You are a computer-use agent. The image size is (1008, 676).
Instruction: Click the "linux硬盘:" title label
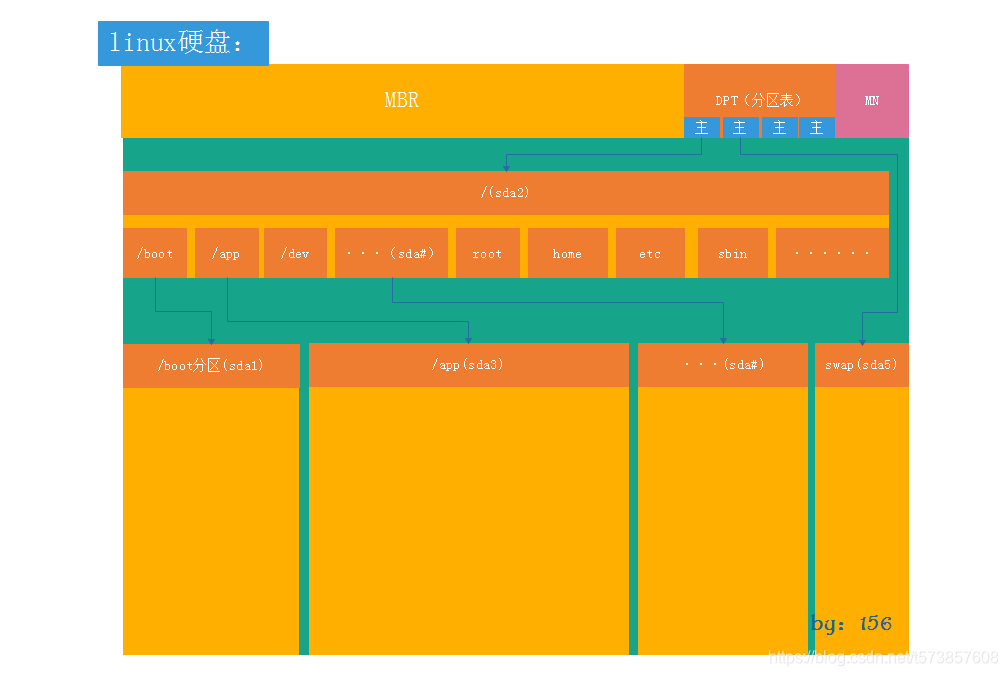(183, 43)
